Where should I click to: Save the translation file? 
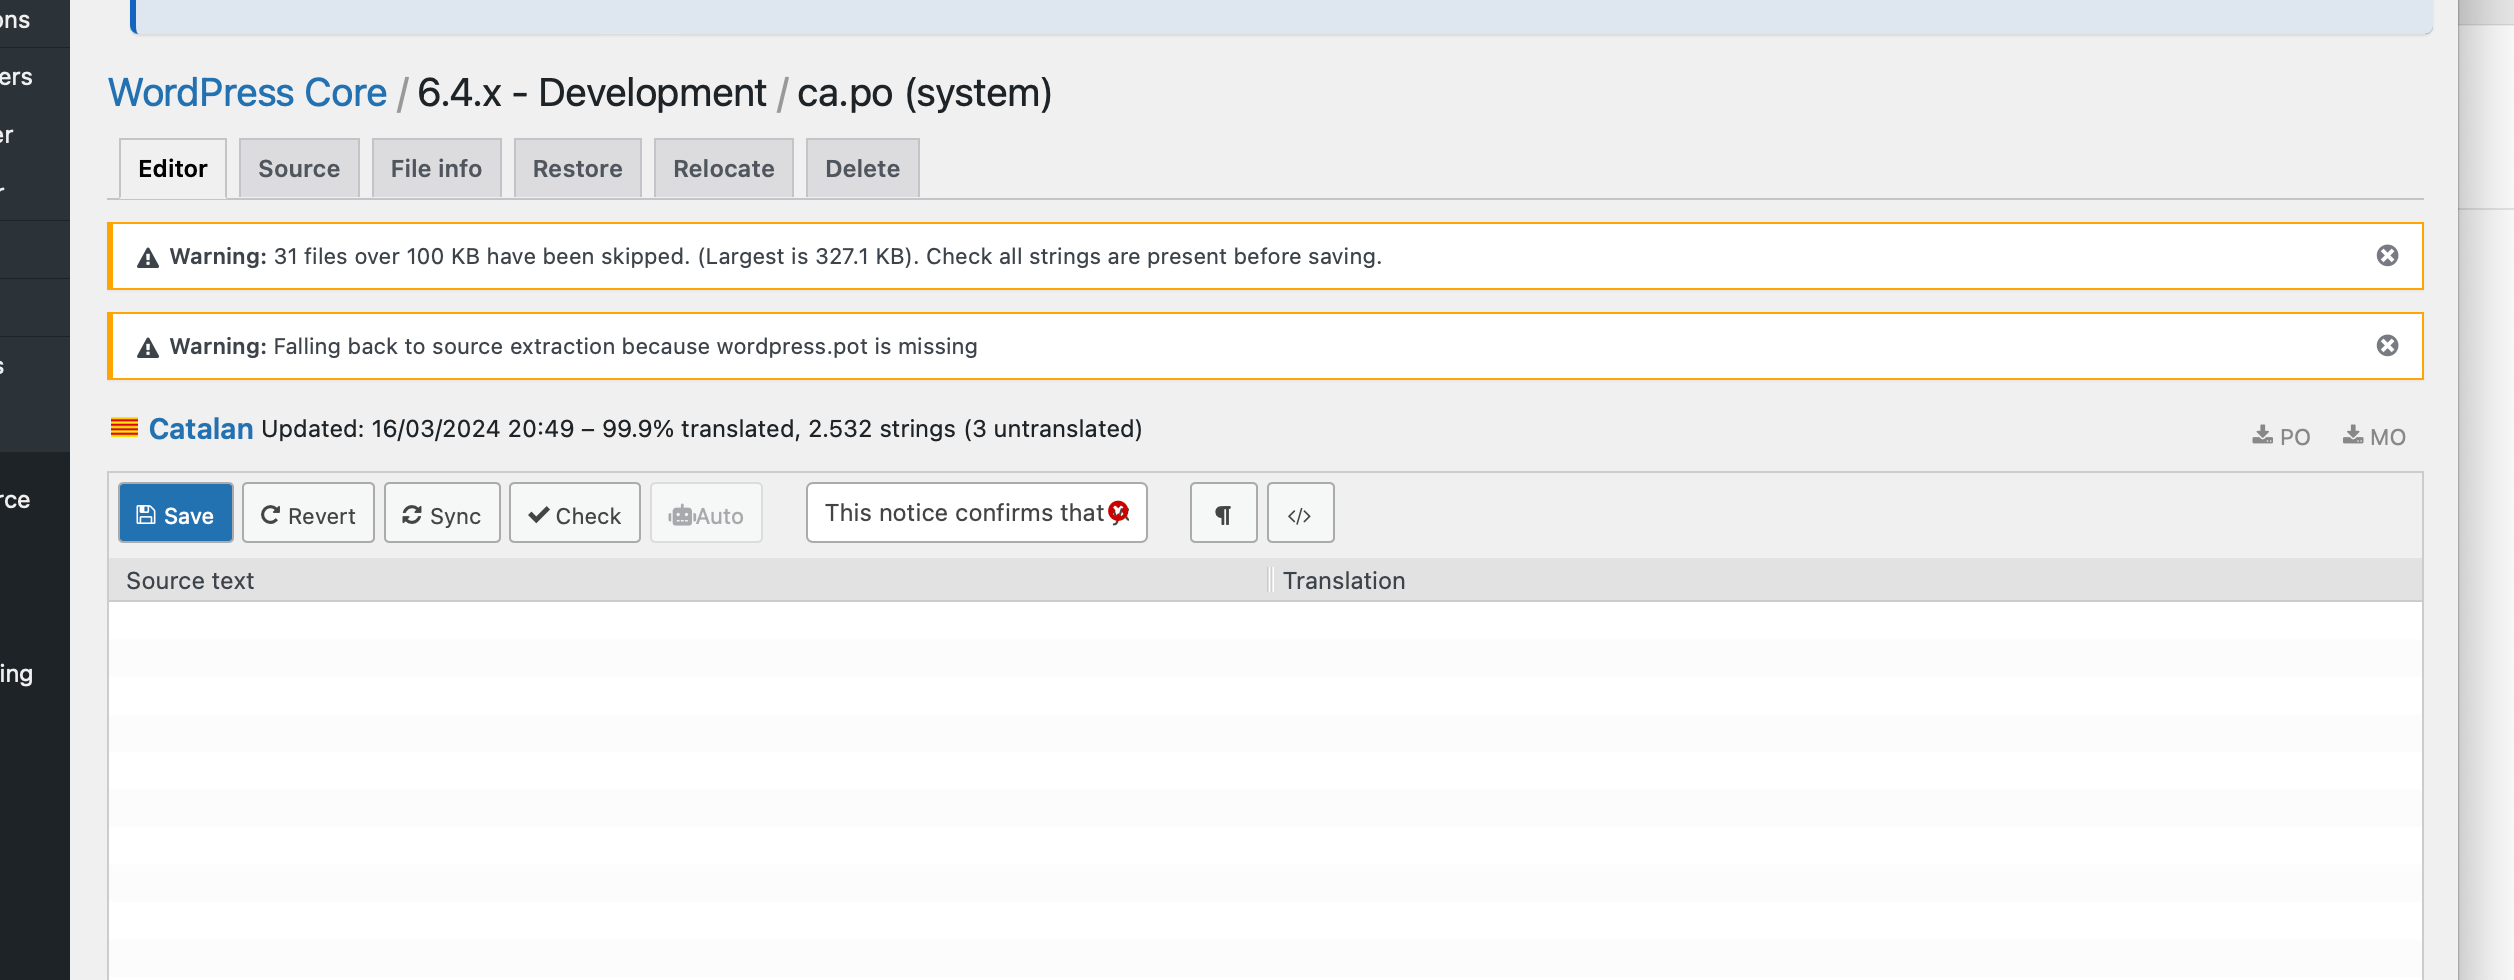(x=176, y=514)
